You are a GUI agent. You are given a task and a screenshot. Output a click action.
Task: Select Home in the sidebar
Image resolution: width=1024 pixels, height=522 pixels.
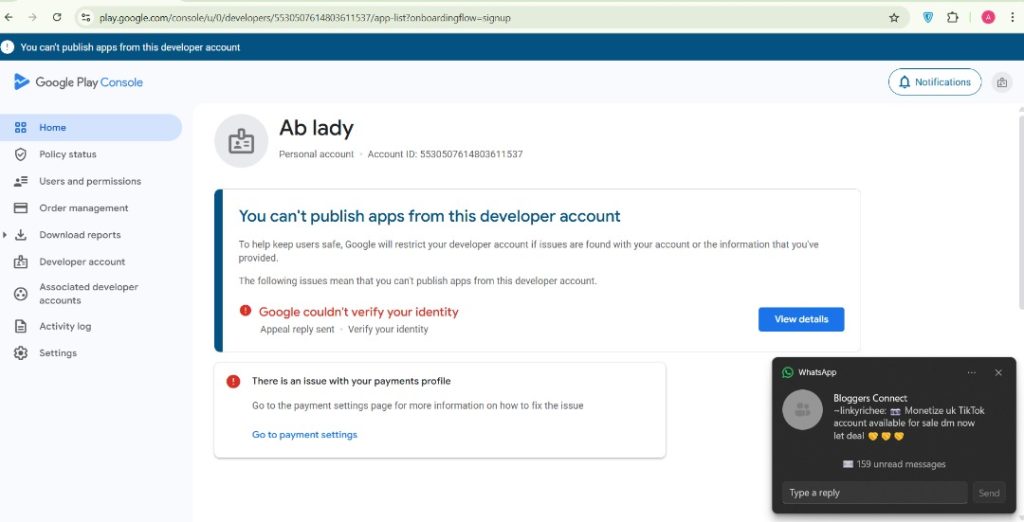tap(52, 127)
